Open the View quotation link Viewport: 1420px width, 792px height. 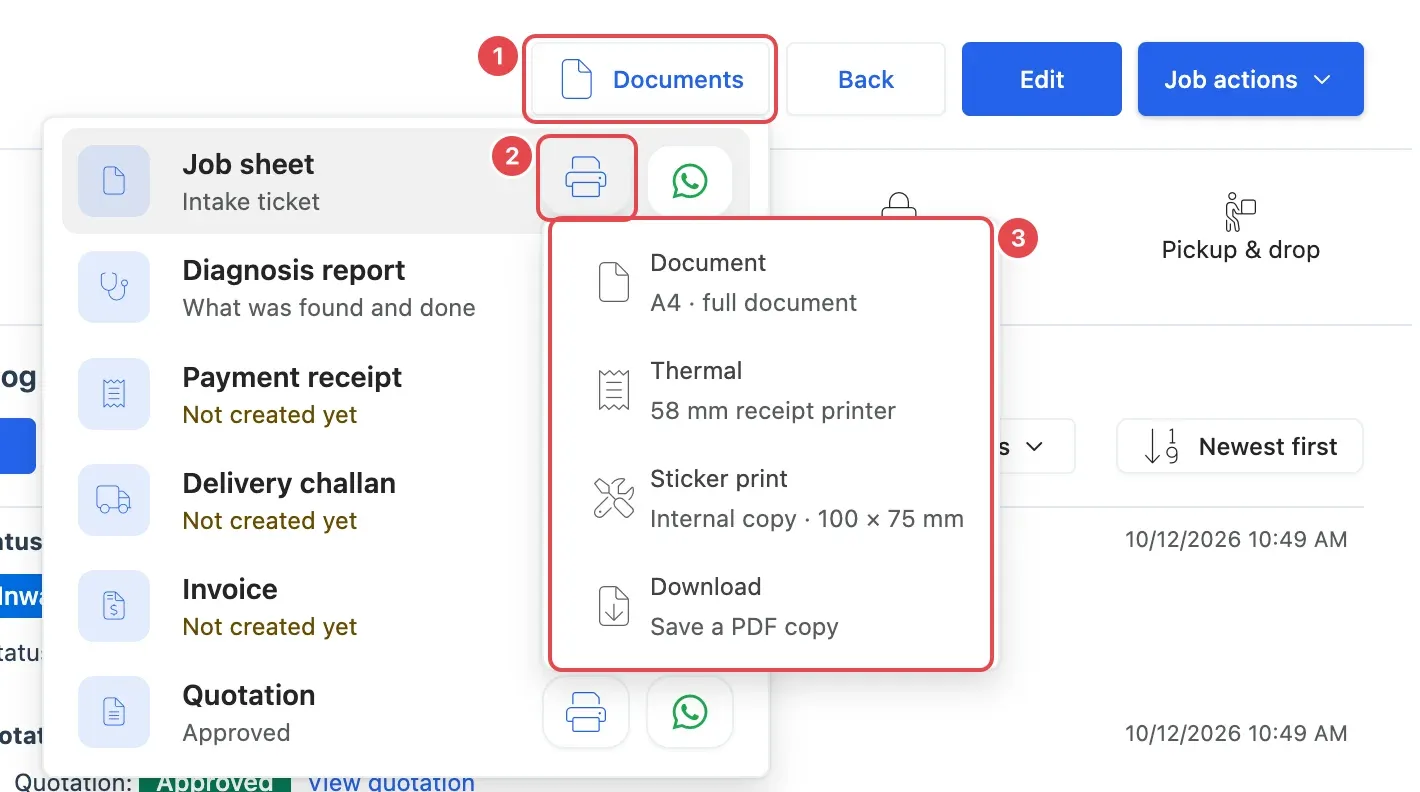[391, 782]
